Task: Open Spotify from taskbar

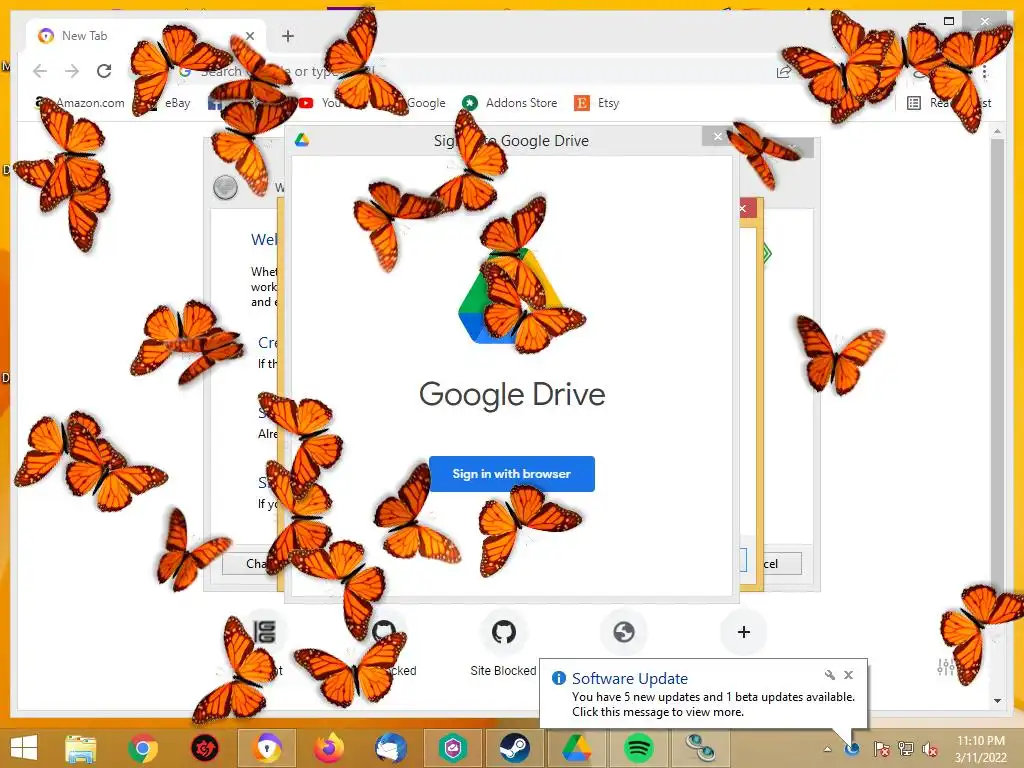Action: point(639,748)
